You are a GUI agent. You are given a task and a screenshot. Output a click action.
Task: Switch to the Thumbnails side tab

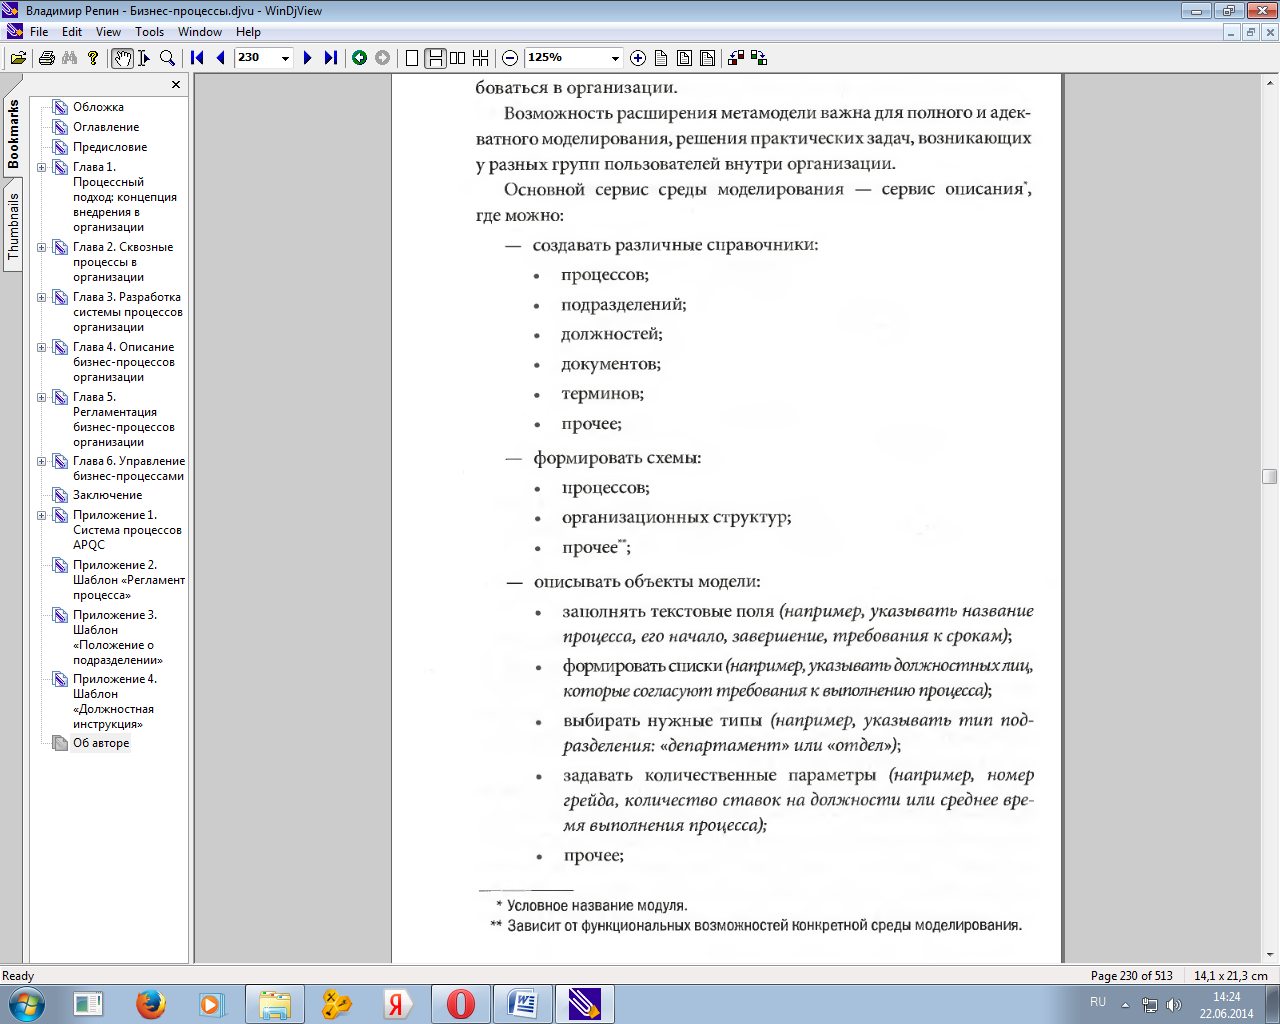(13, 227)
